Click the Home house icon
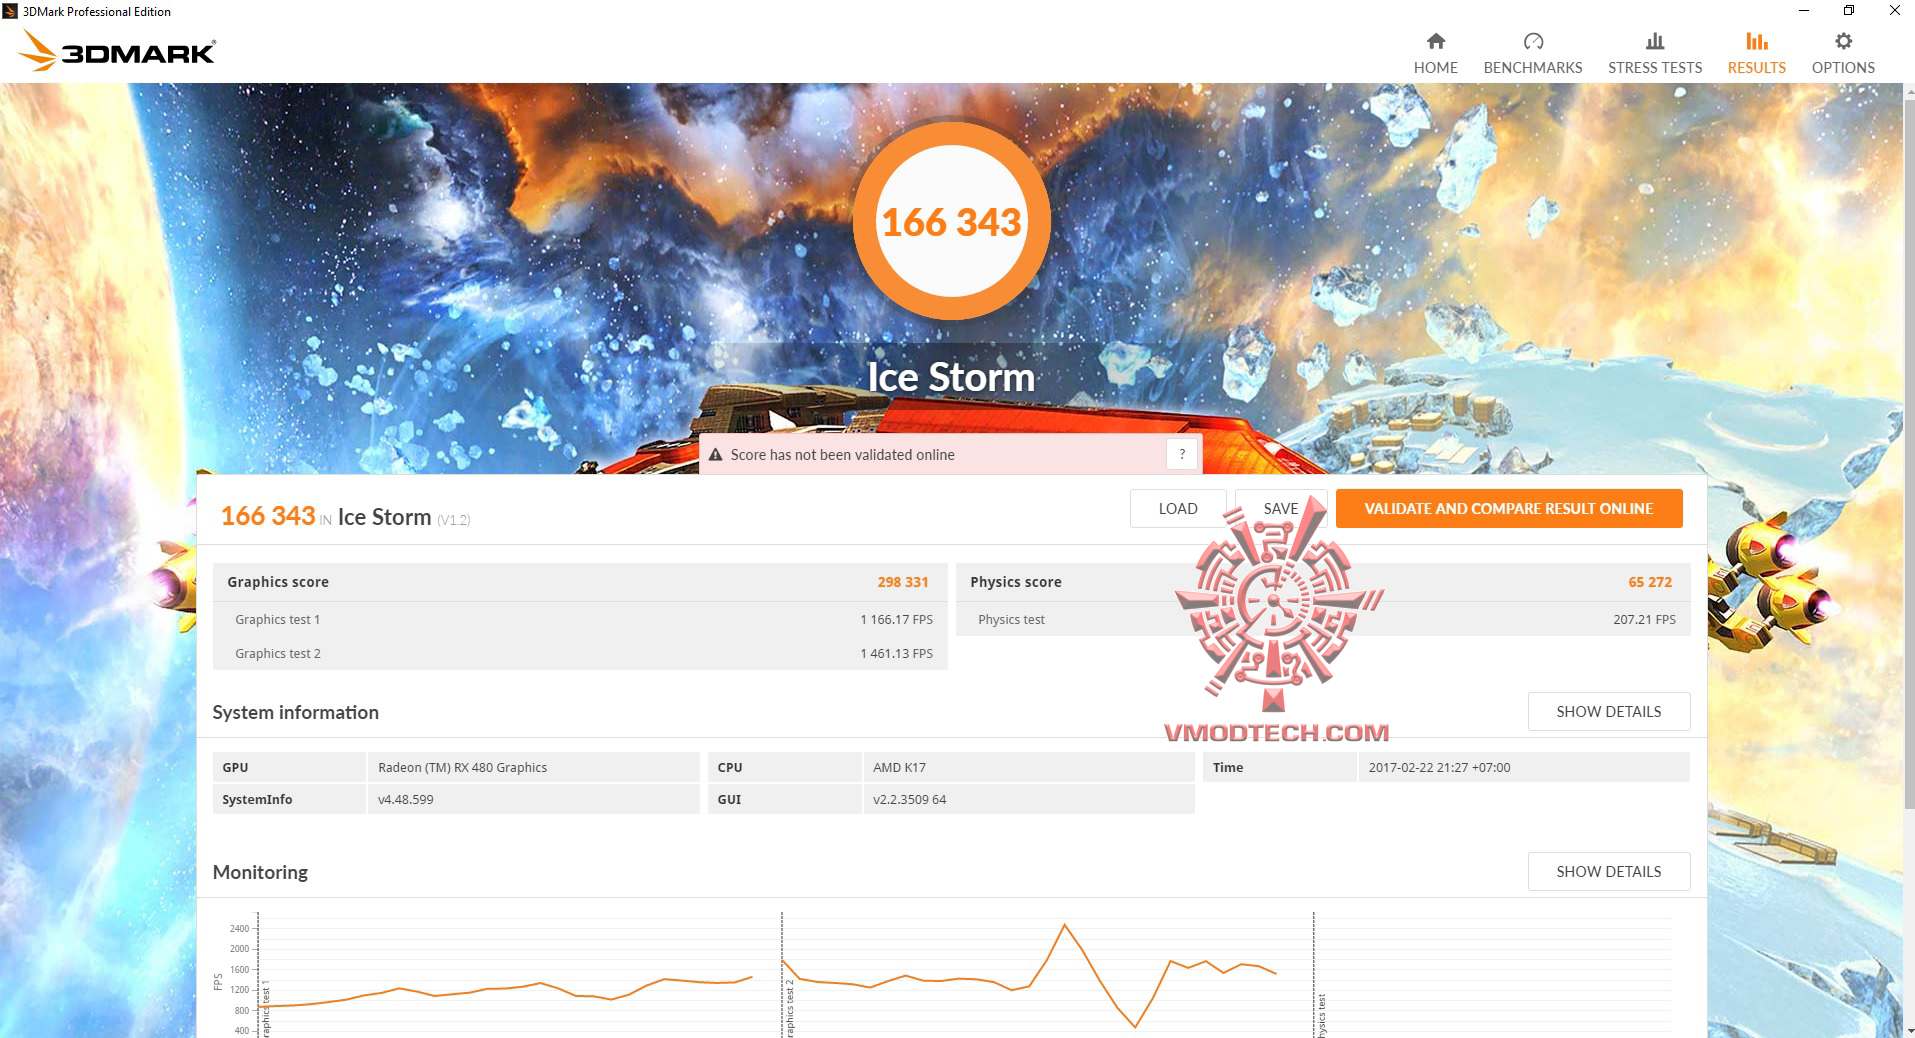Image resolution: width=1915 pixels, height=1038 pixels. coord(1435,41)
